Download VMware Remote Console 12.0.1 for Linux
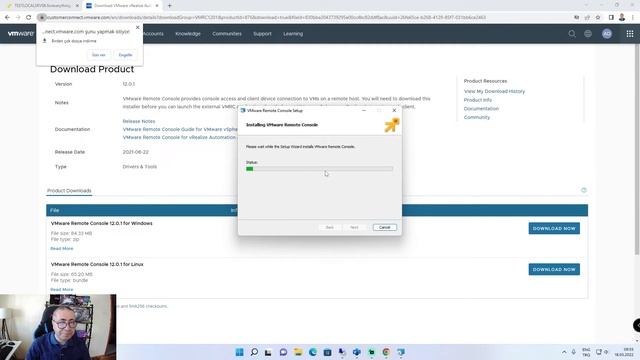Image resolution: width=640 pixels, height=360 pixels. point(554,269)
